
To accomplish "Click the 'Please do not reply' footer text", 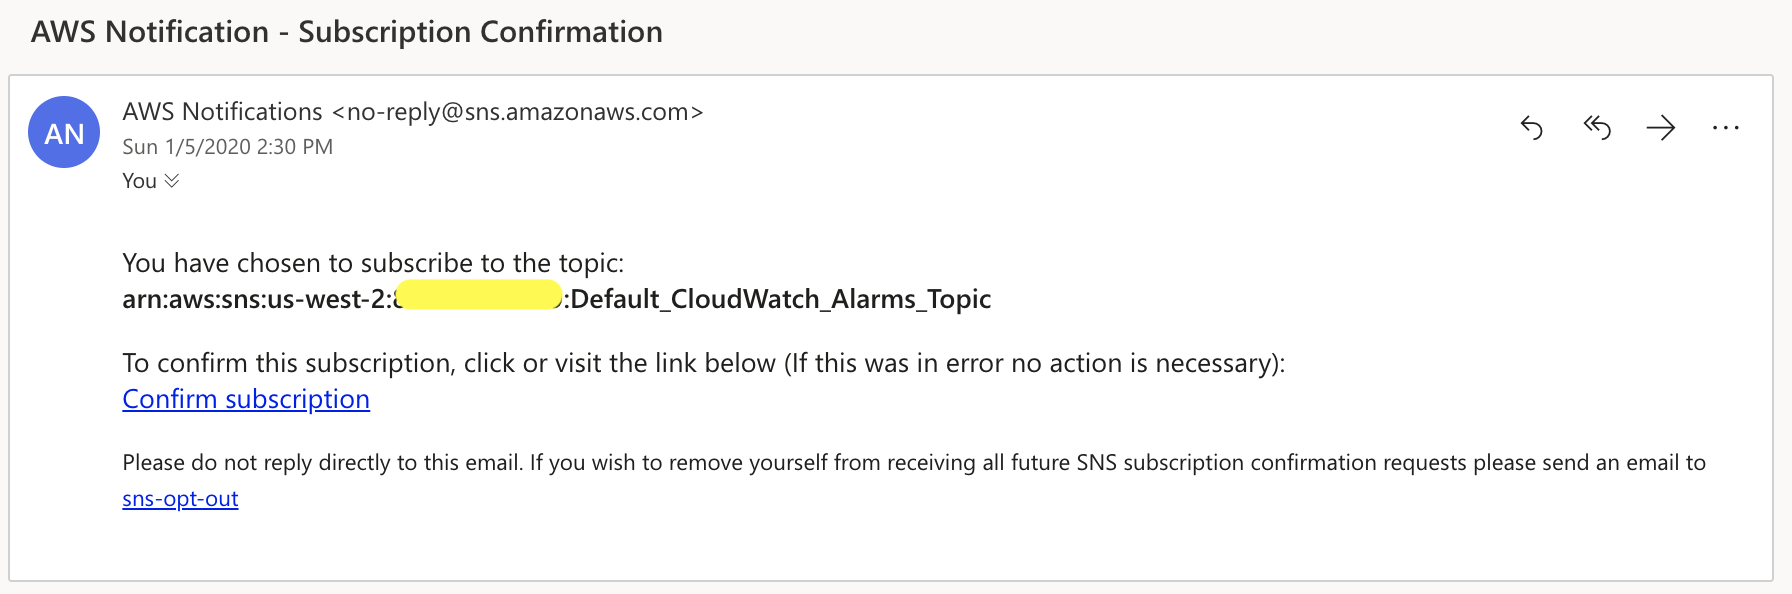I will pos(912,463).
